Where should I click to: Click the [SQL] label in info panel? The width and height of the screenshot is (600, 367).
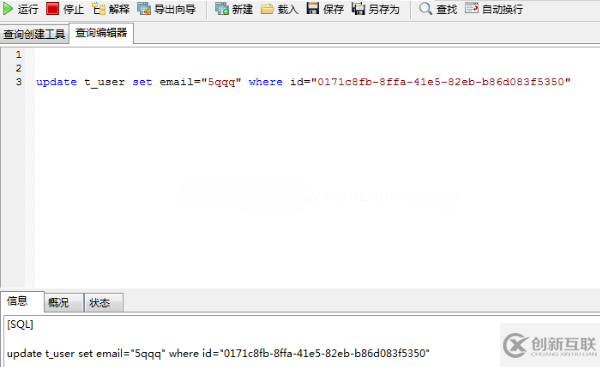pos(20,325)
